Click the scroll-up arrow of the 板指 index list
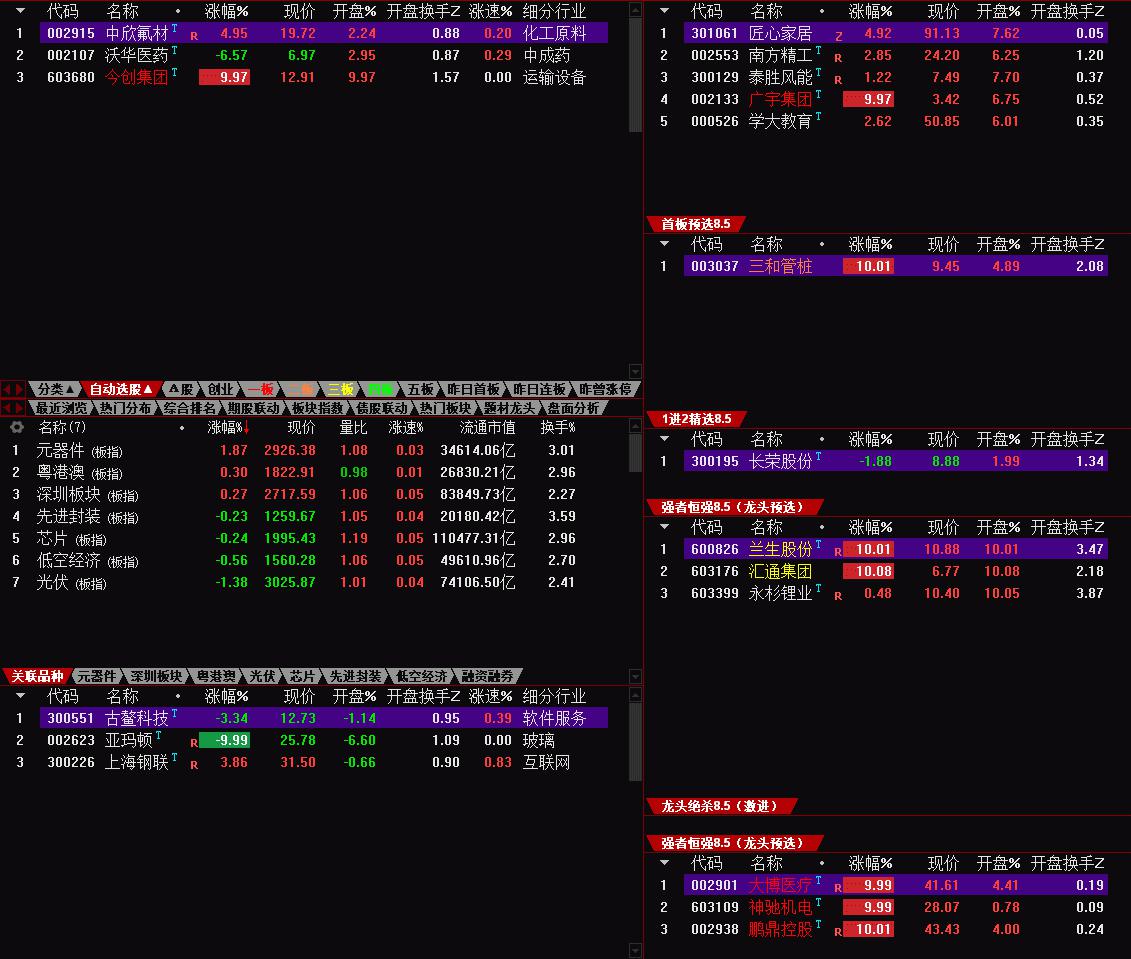 (x=635, y=426)
